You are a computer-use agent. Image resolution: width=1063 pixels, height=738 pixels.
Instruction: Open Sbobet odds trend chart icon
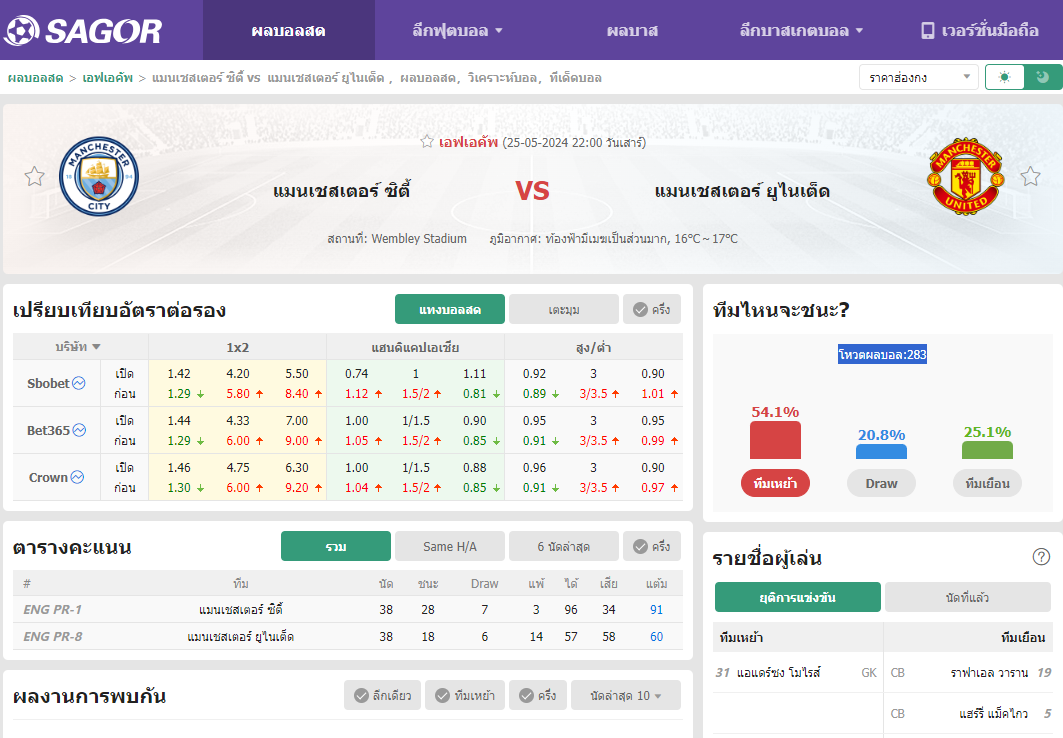pos(79,383)
